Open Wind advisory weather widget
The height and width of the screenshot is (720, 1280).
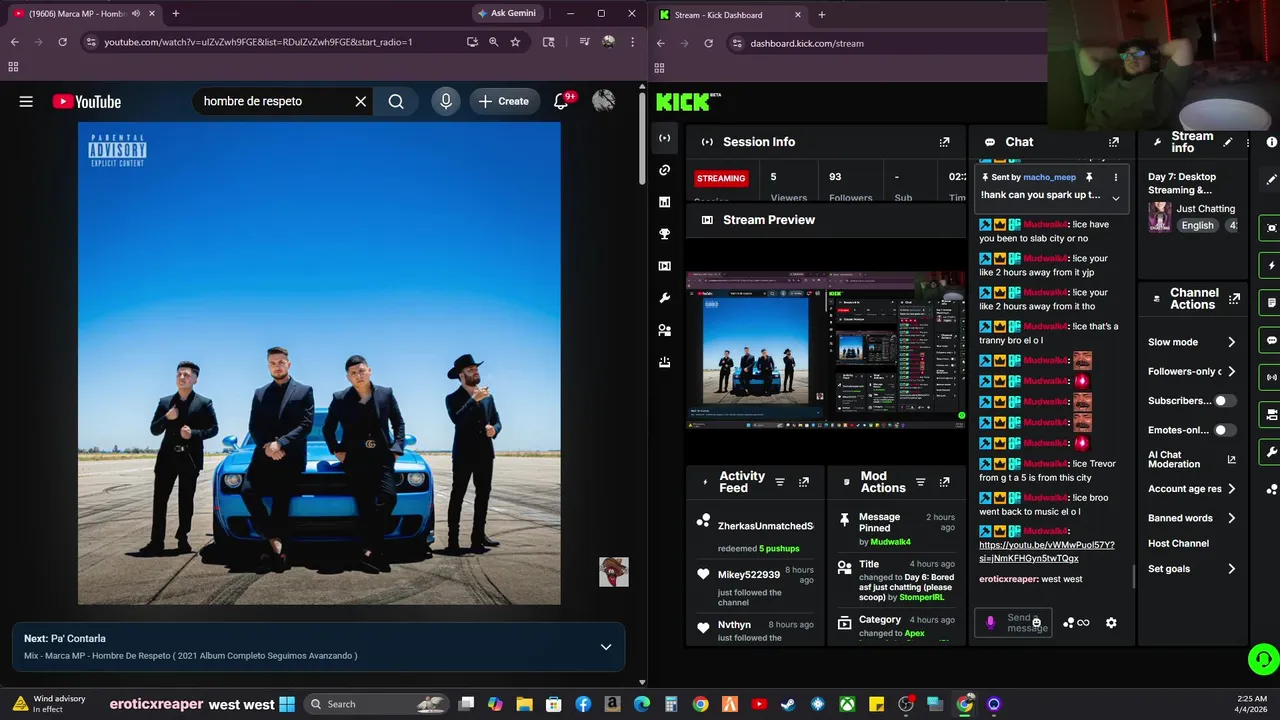point(48,704)
